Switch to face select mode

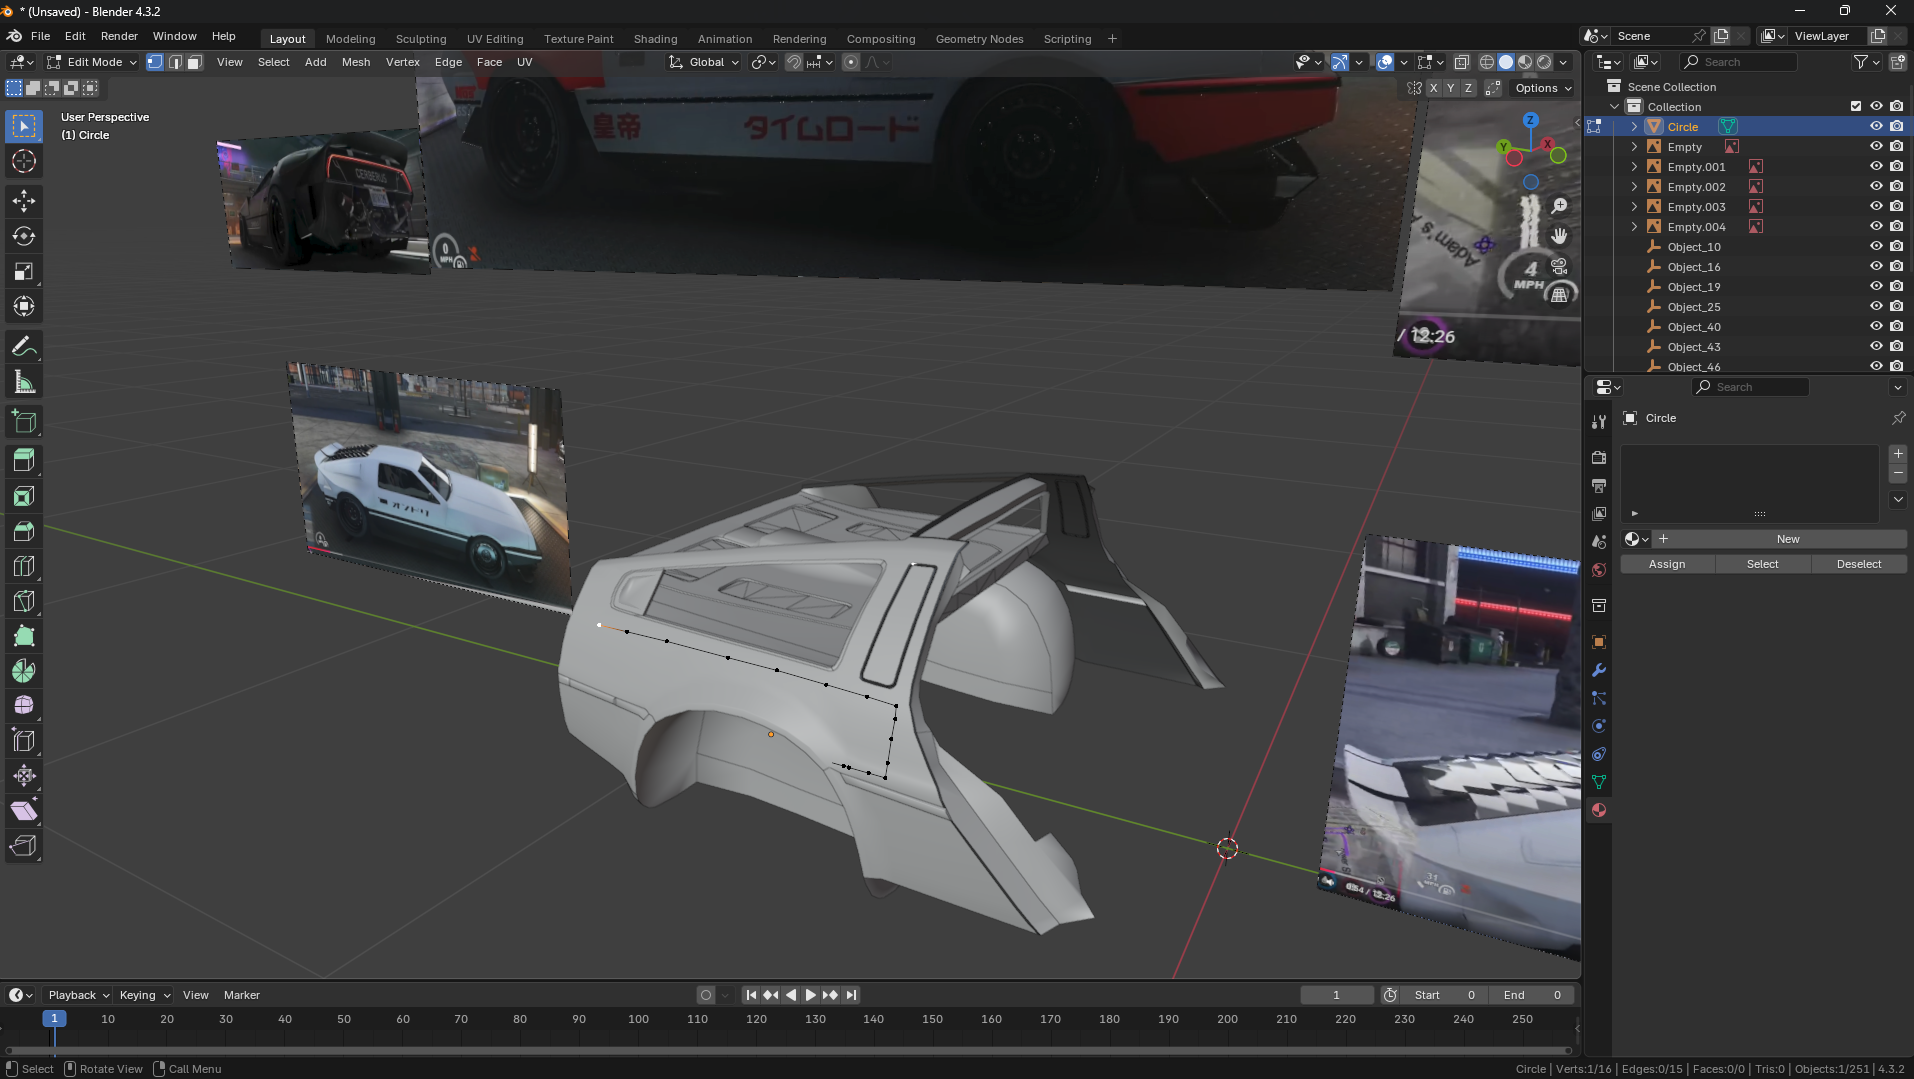(195, 62)
